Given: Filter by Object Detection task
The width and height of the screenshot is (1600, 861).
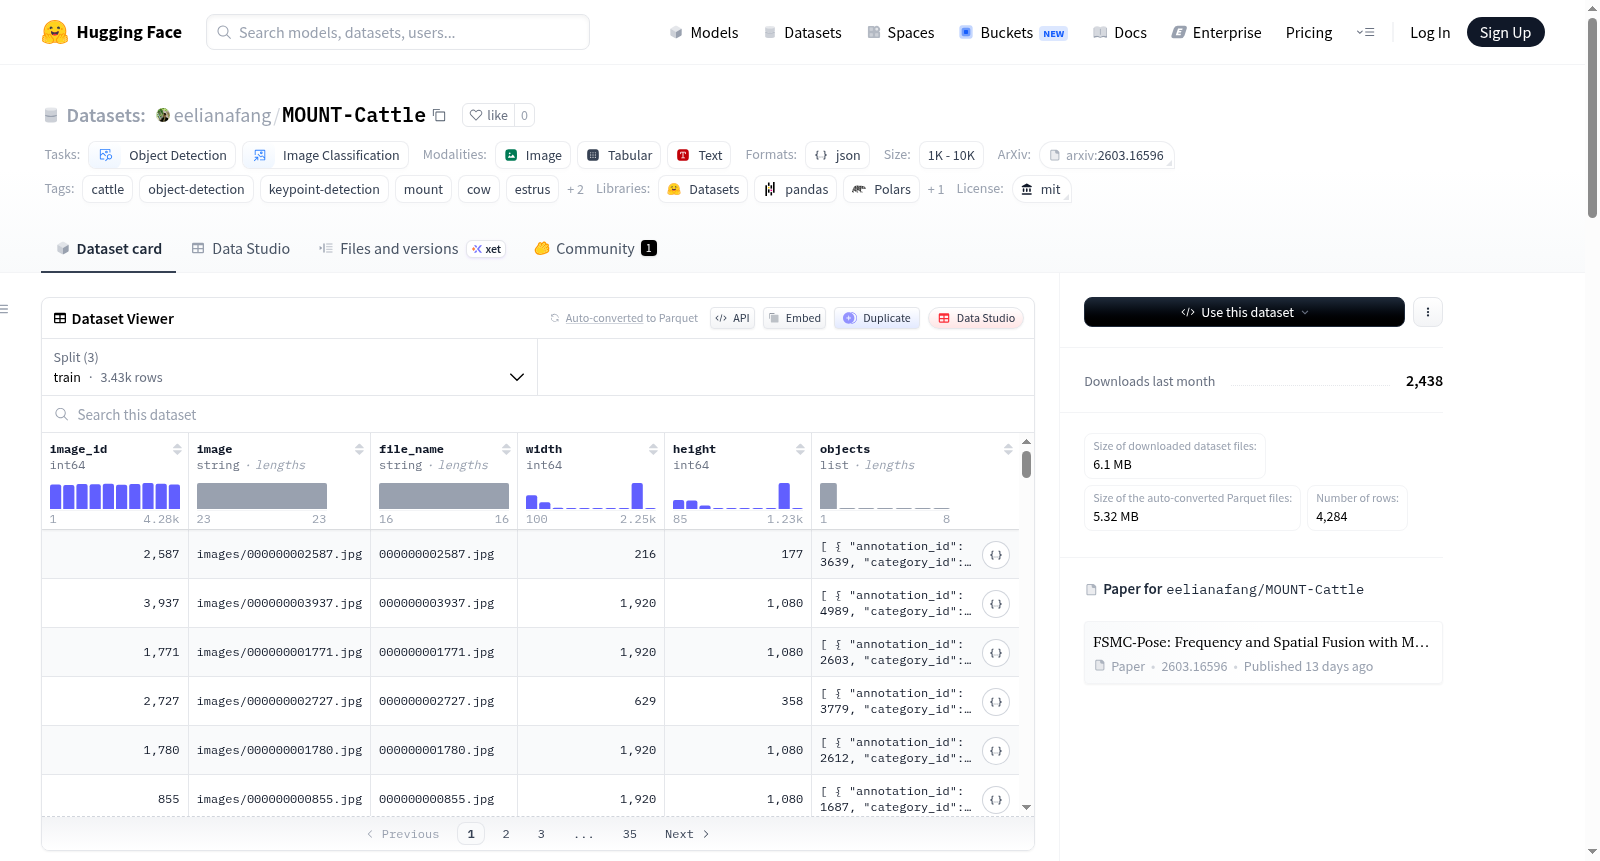Looking at the screenshot, I should tap(163, 155).
